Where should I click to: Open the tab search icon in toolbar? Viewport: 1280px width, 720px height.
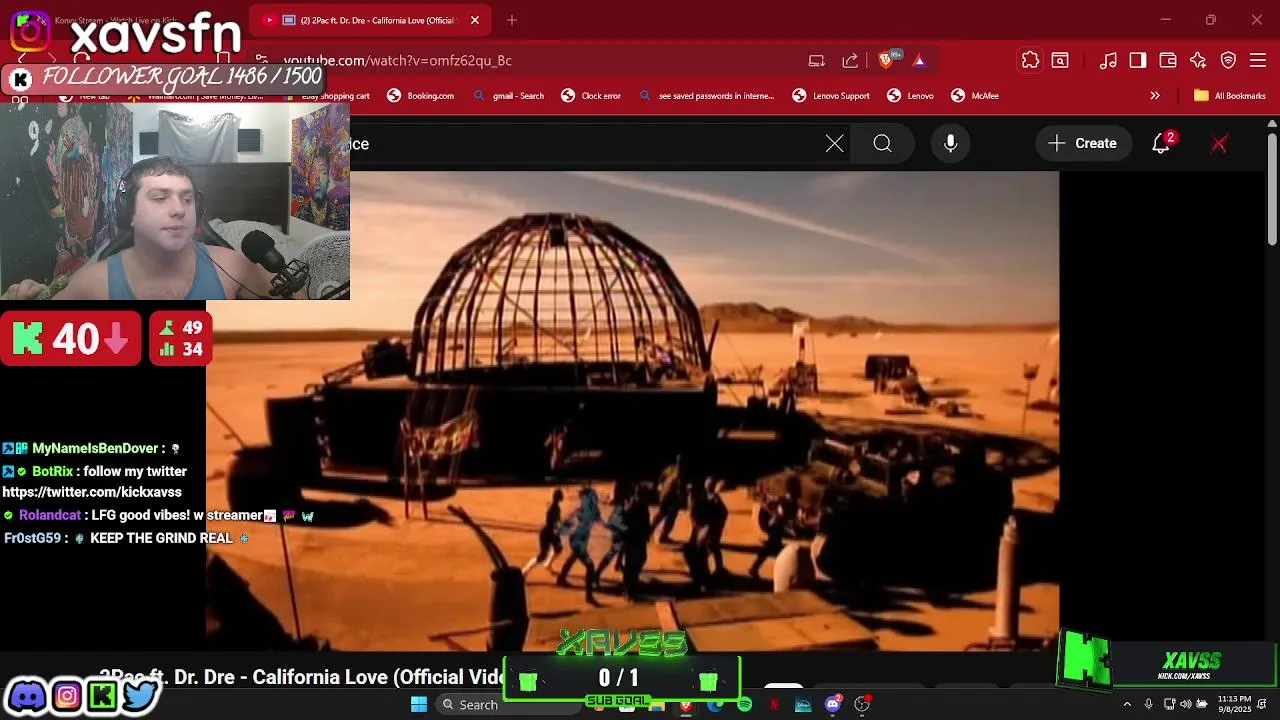(1060, 61)
